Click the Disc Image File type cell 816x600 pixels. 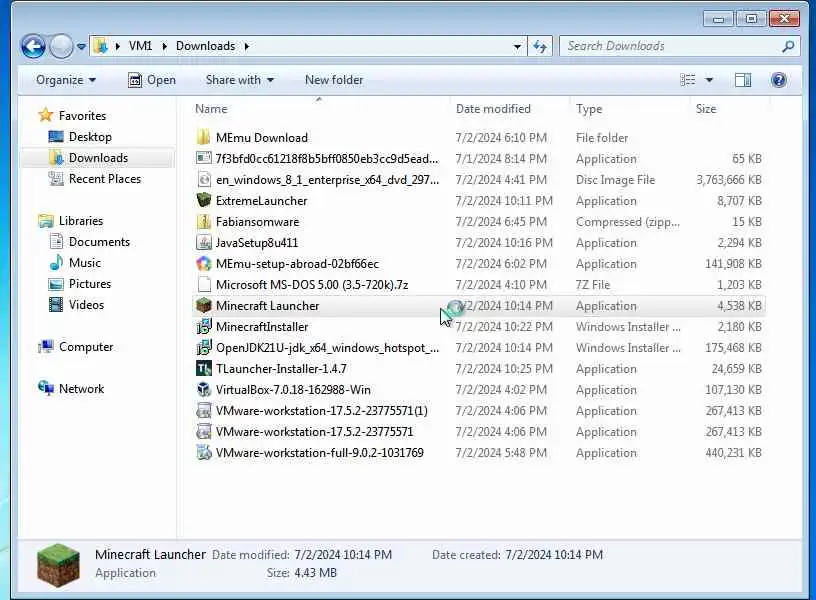tap(615, 180)
